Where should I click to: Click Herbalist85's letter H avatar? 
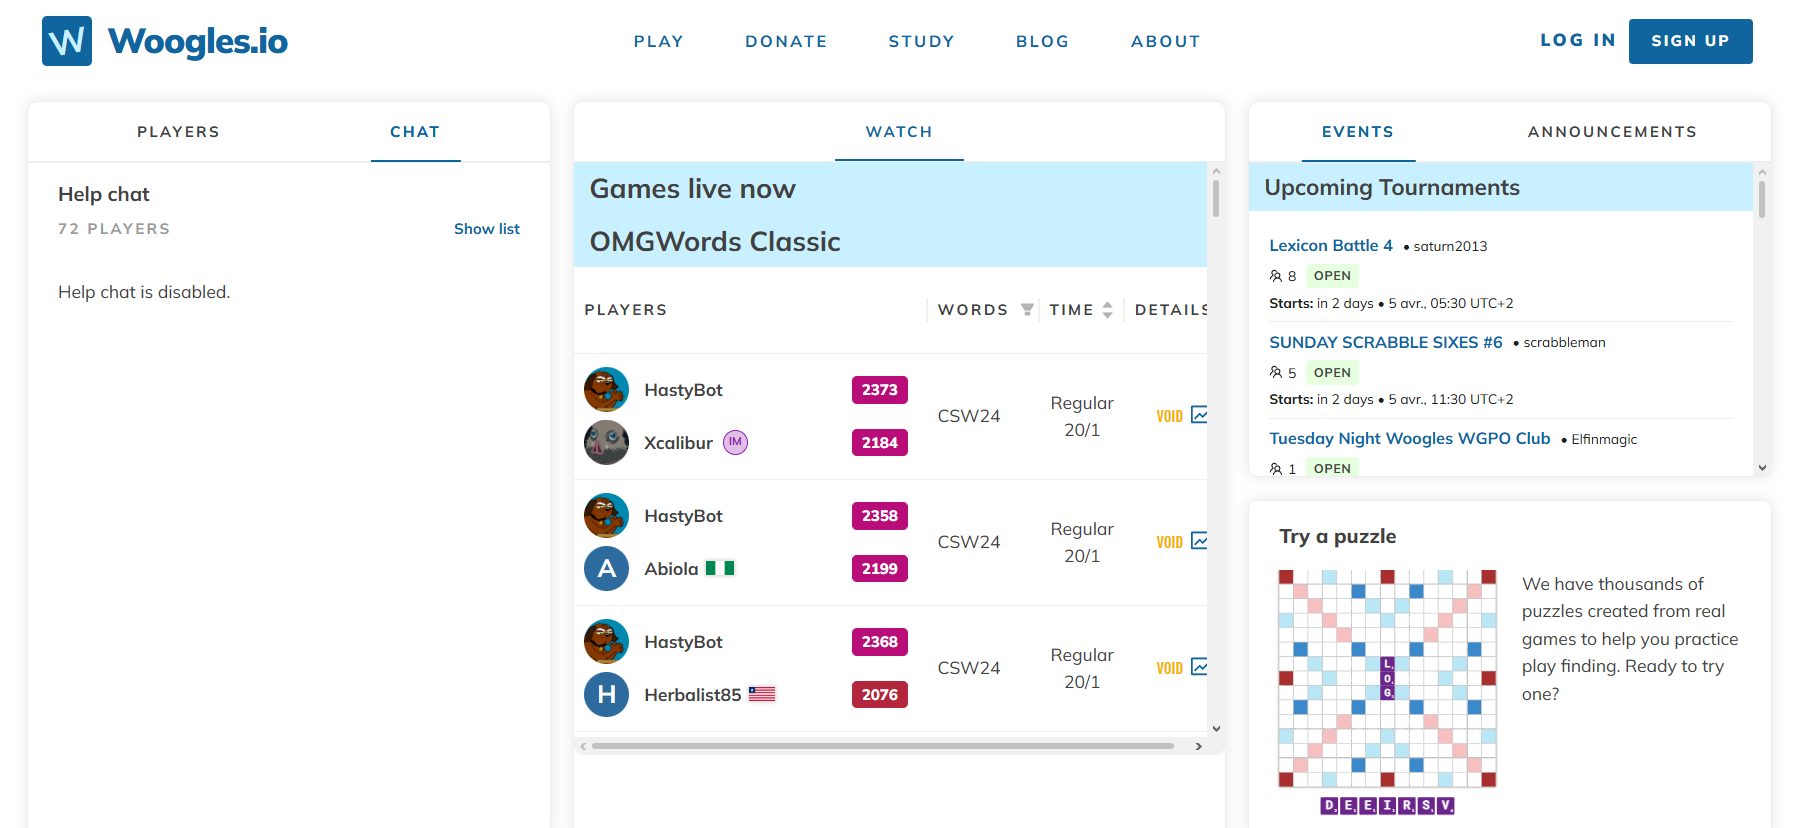606,695
